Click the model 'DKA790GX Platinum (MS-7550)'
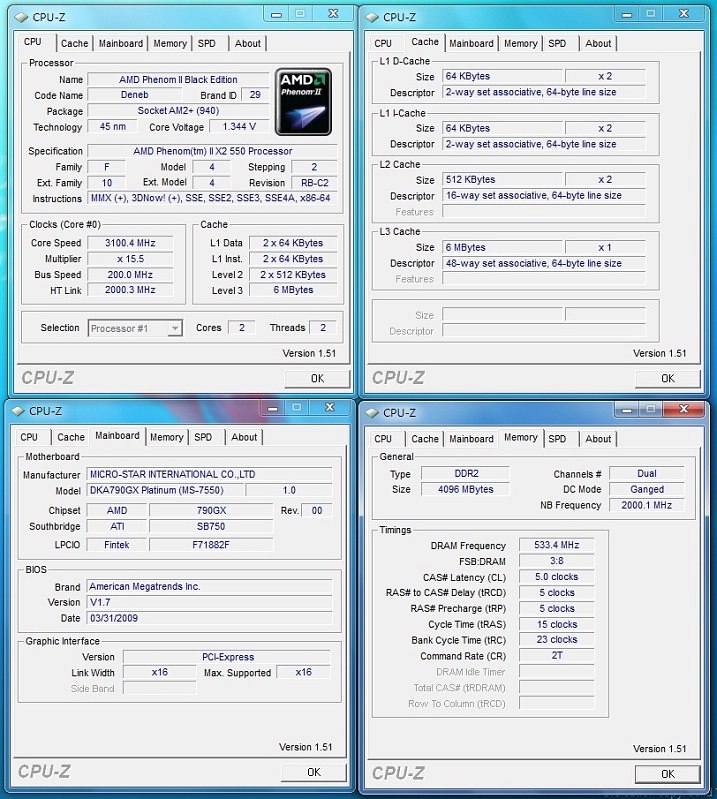The height and width of the screenshot is (799, 717). (164, 490)
